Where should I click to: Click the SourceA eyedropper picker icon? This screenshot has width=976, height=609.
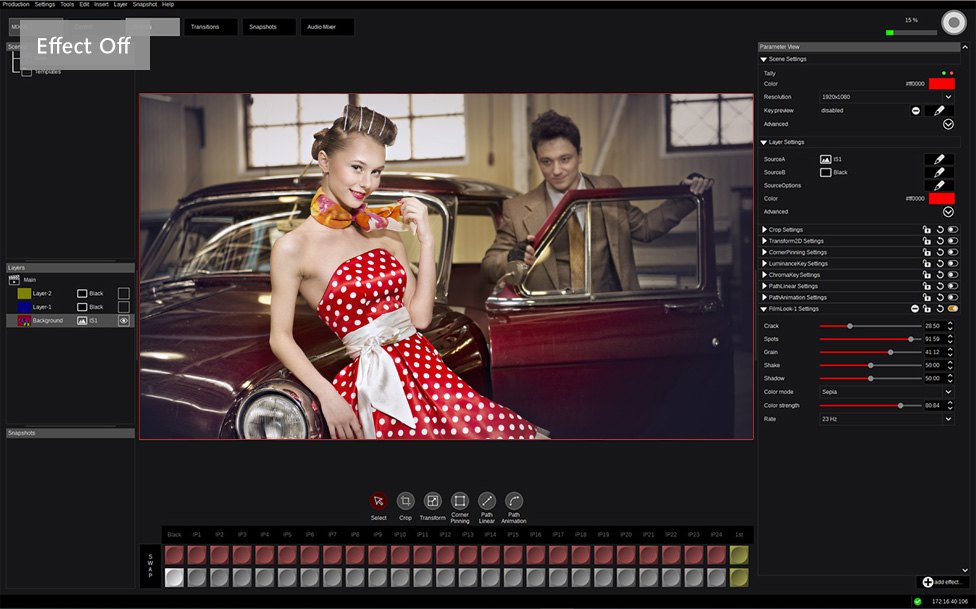[939, 159]
